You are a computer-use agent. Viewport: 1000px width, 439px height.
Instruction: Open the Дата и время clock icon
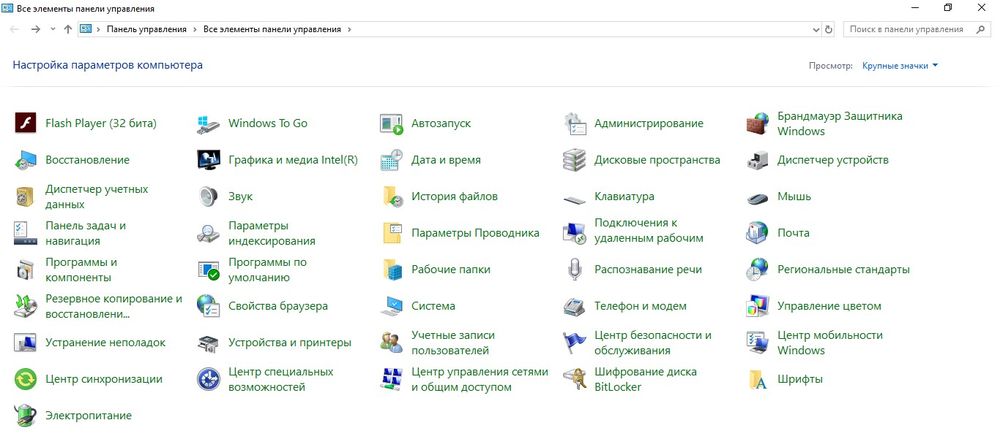[x=392, y=160]
